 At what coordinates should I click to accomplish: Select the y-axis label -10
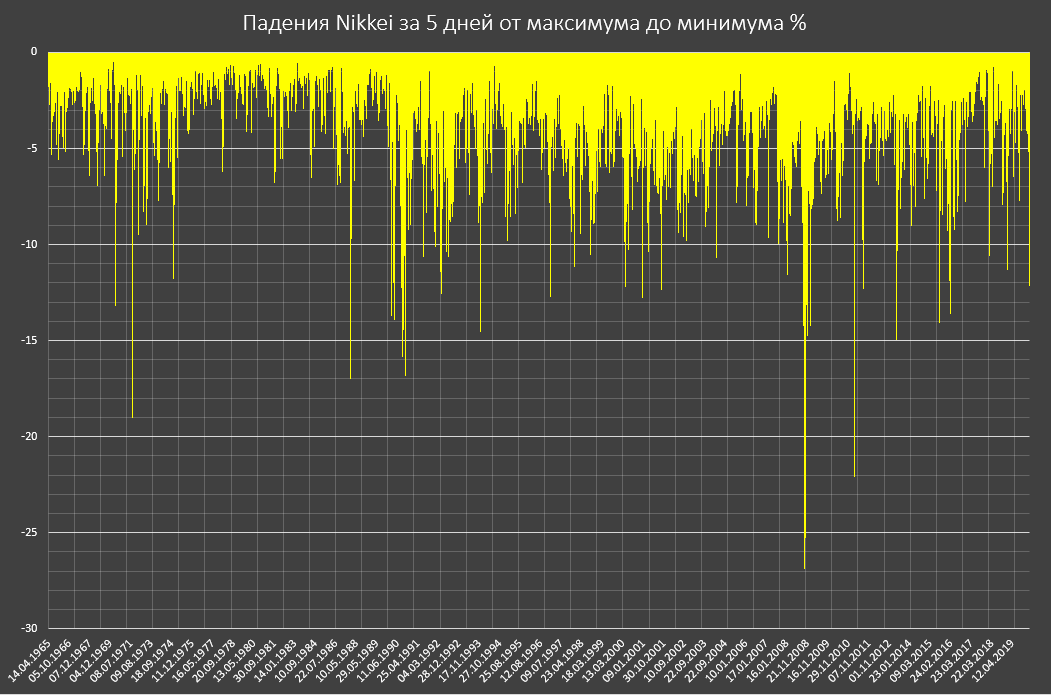click(x=29, y=244)
